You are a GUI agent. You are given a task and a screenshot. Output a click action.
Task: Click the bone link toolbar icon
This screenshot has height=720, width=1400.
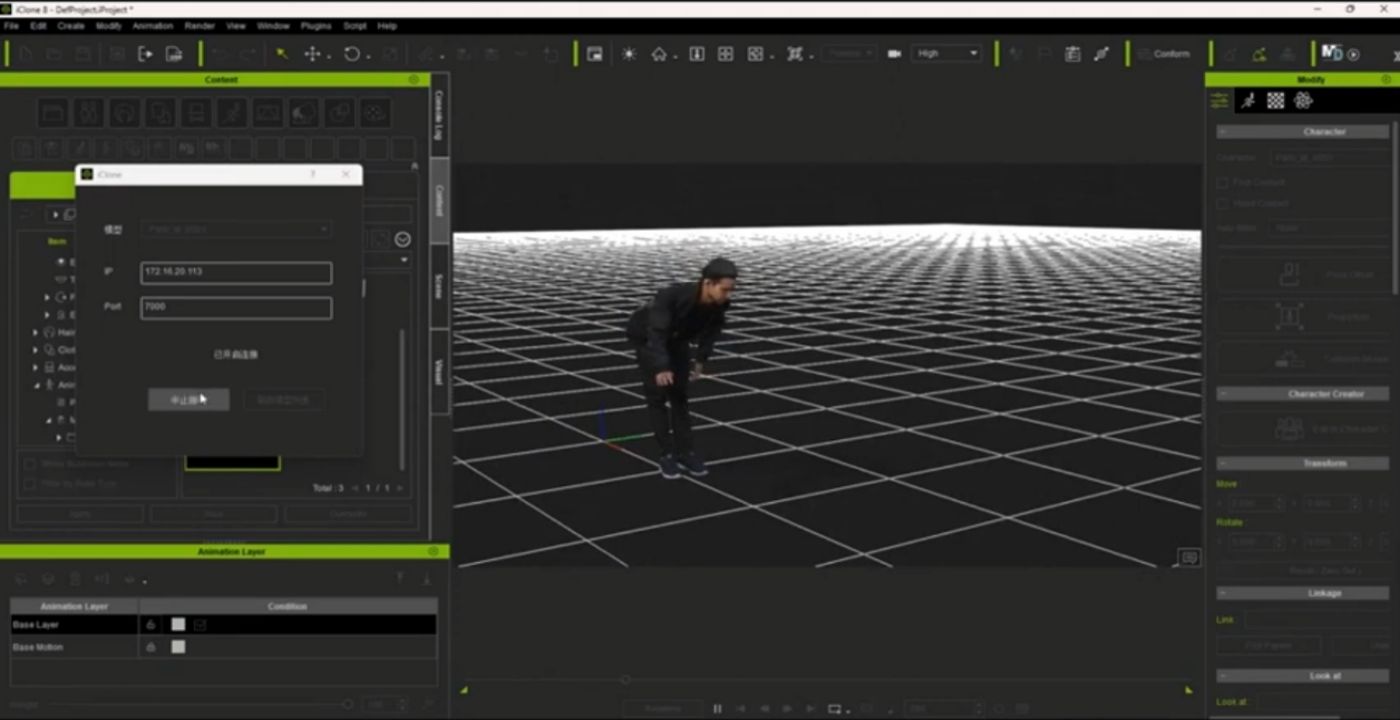[x=1101, y=54]
